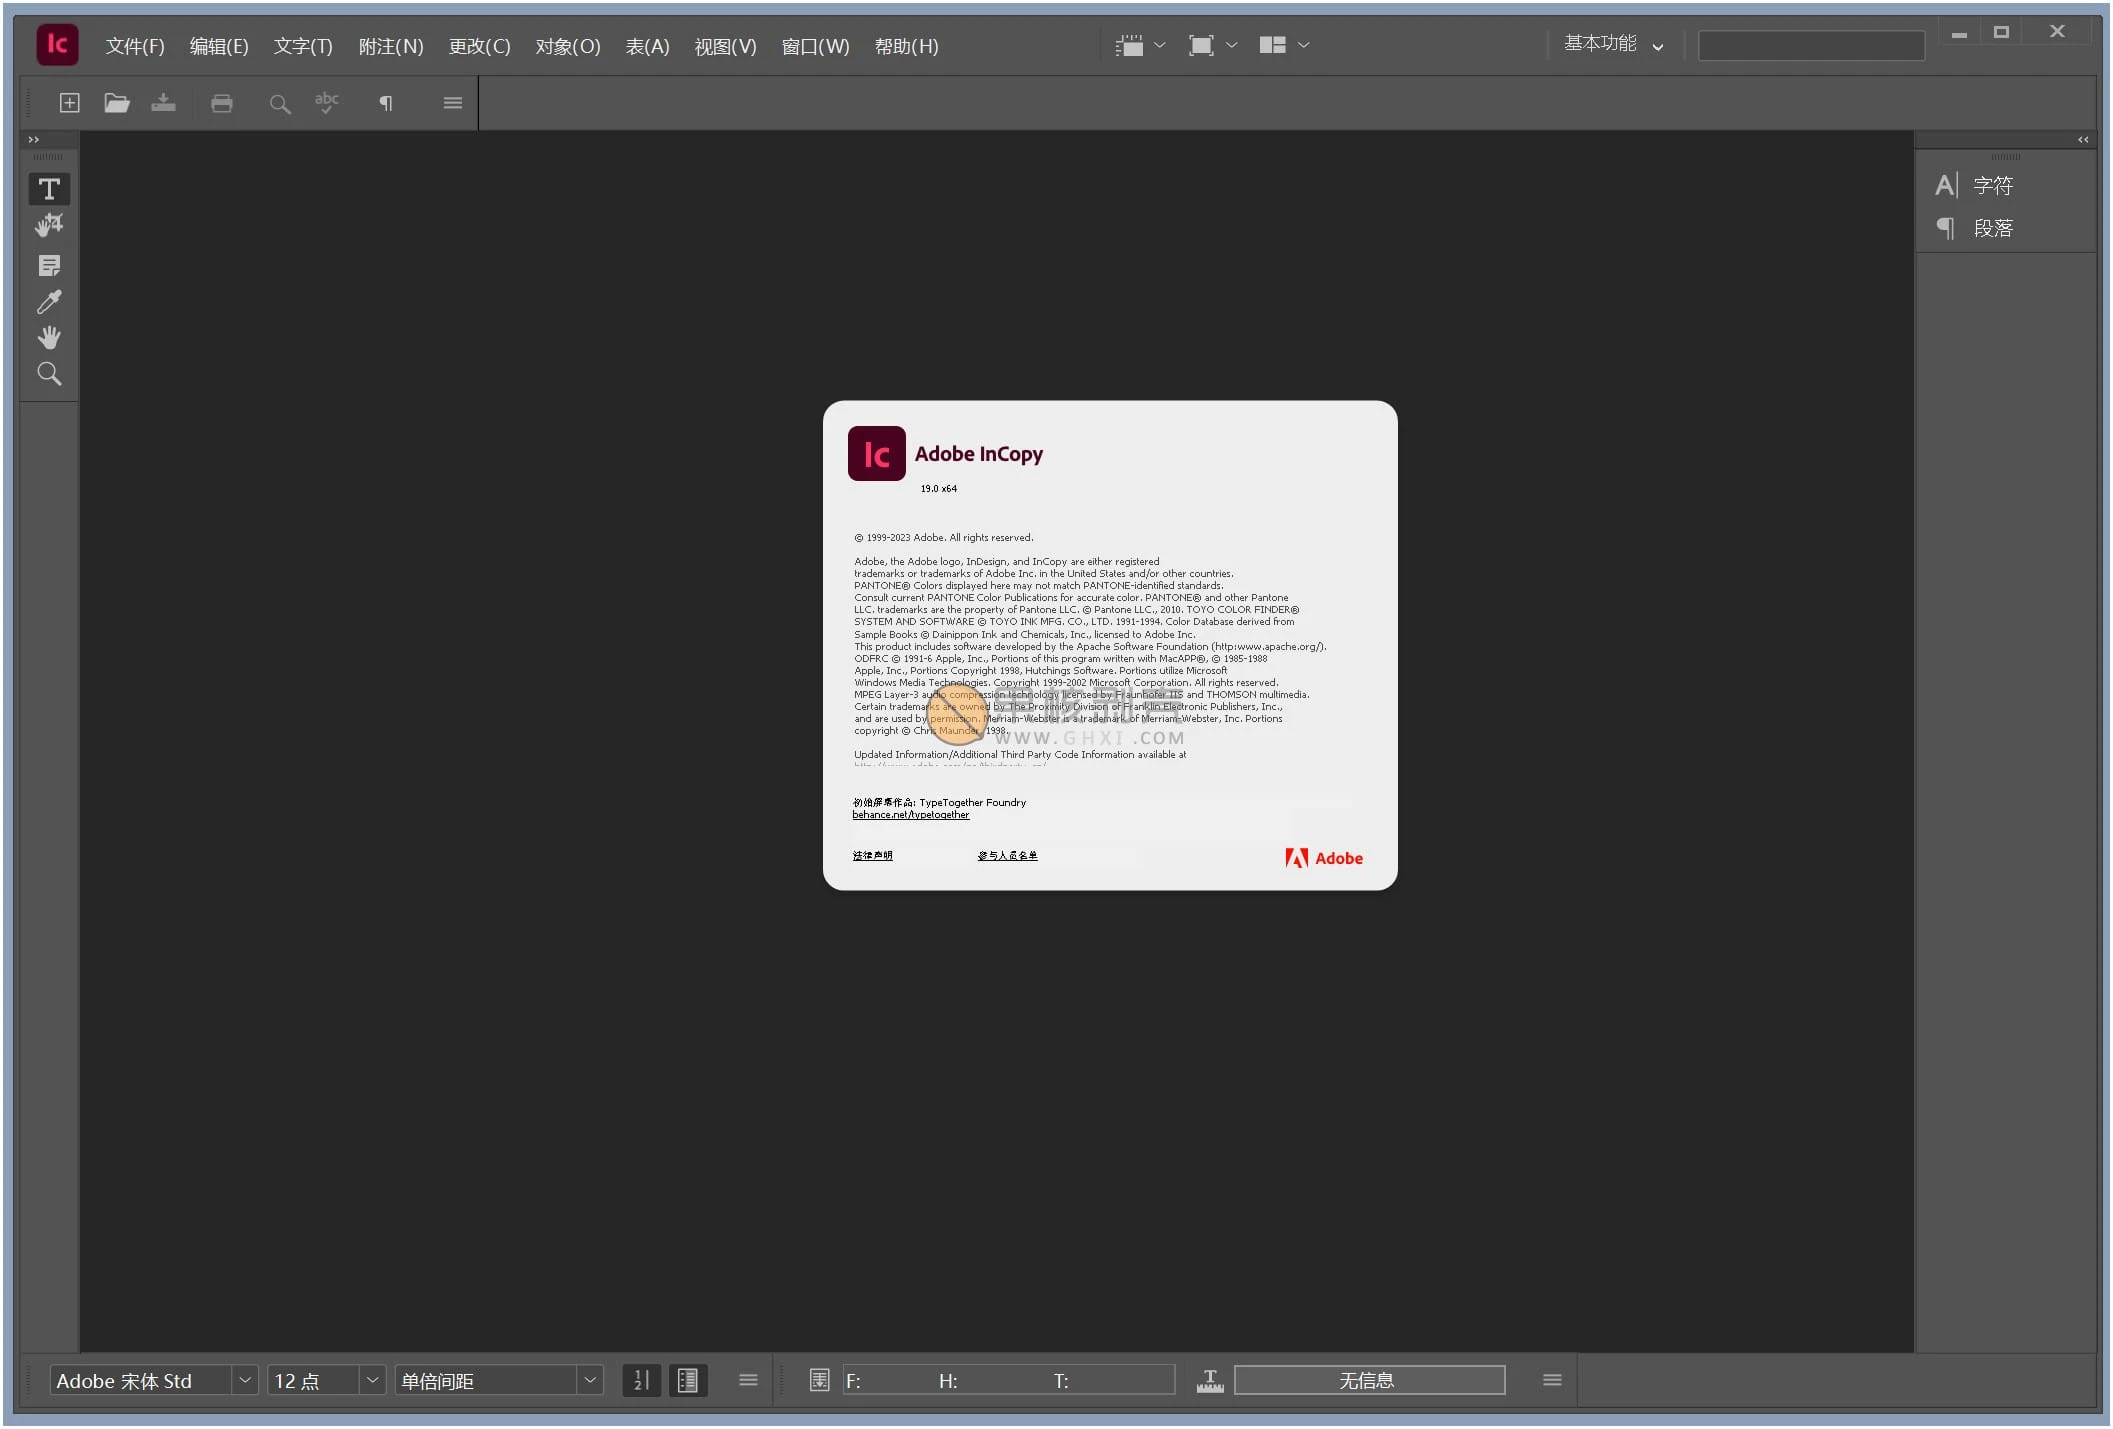Select the Hand tool
Screen dimensions: 2113x1429
[x=49, y=337]
